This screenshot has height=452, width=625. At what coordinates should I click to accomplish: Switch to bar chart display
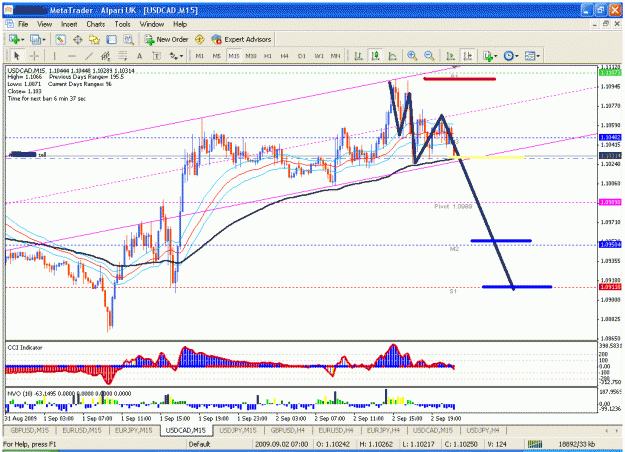click(358, 56)
